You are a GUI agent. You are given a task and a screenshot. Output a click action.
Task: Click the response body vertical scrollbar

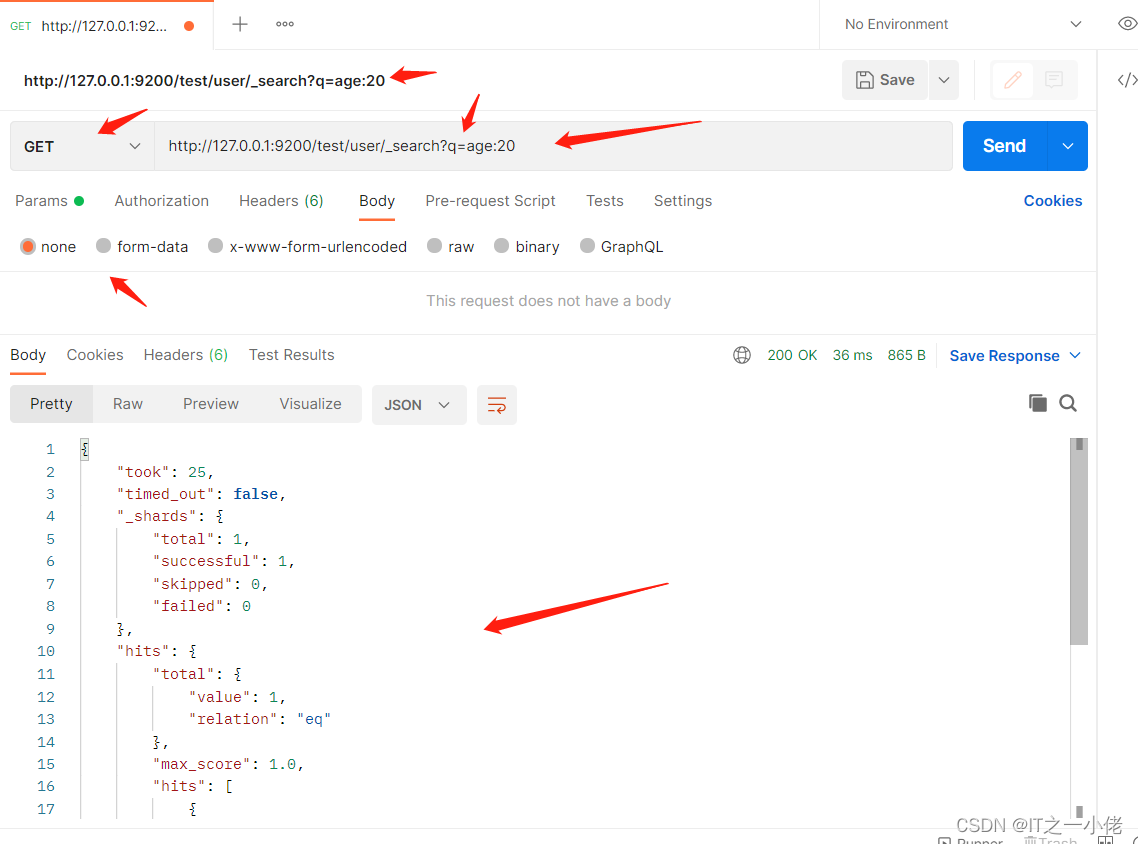1078,541
